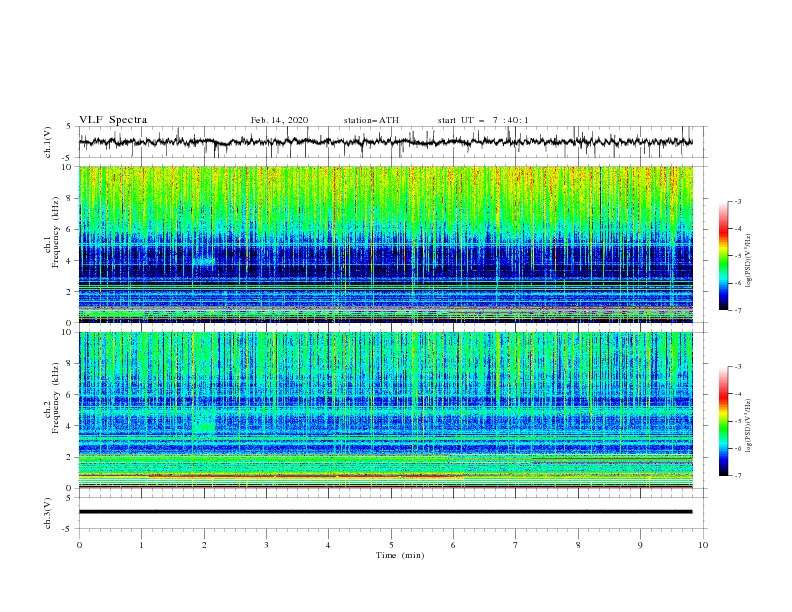The height and width of the screenshot is (612, 792).
Task: Click the light emission patch in ch.2 spectrogram
Action: point(204,428)
